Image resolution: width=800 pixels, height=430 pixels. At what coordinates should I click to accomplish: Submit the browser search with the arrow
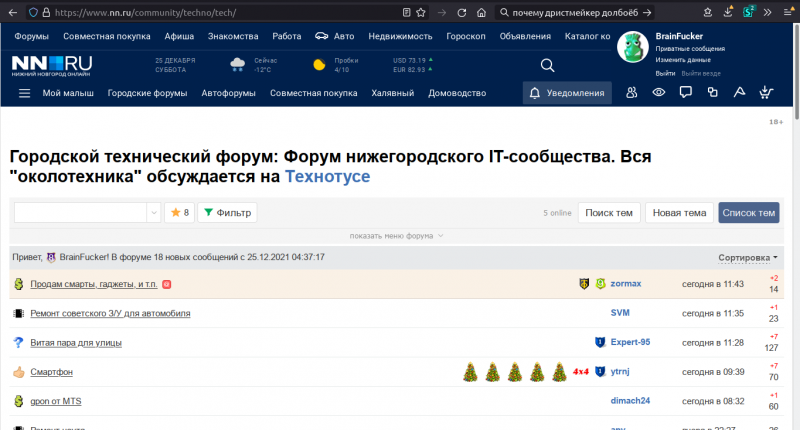click(647, 12)
